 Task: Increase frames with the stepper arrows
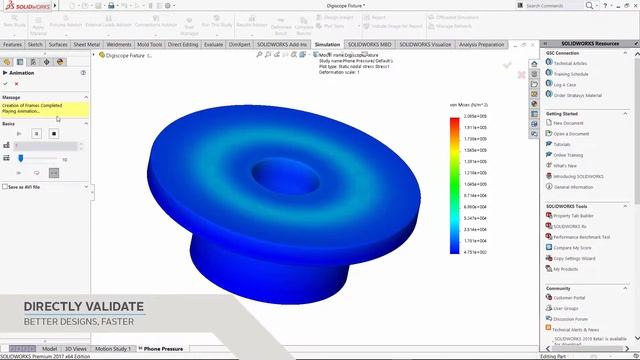[81, 144]
